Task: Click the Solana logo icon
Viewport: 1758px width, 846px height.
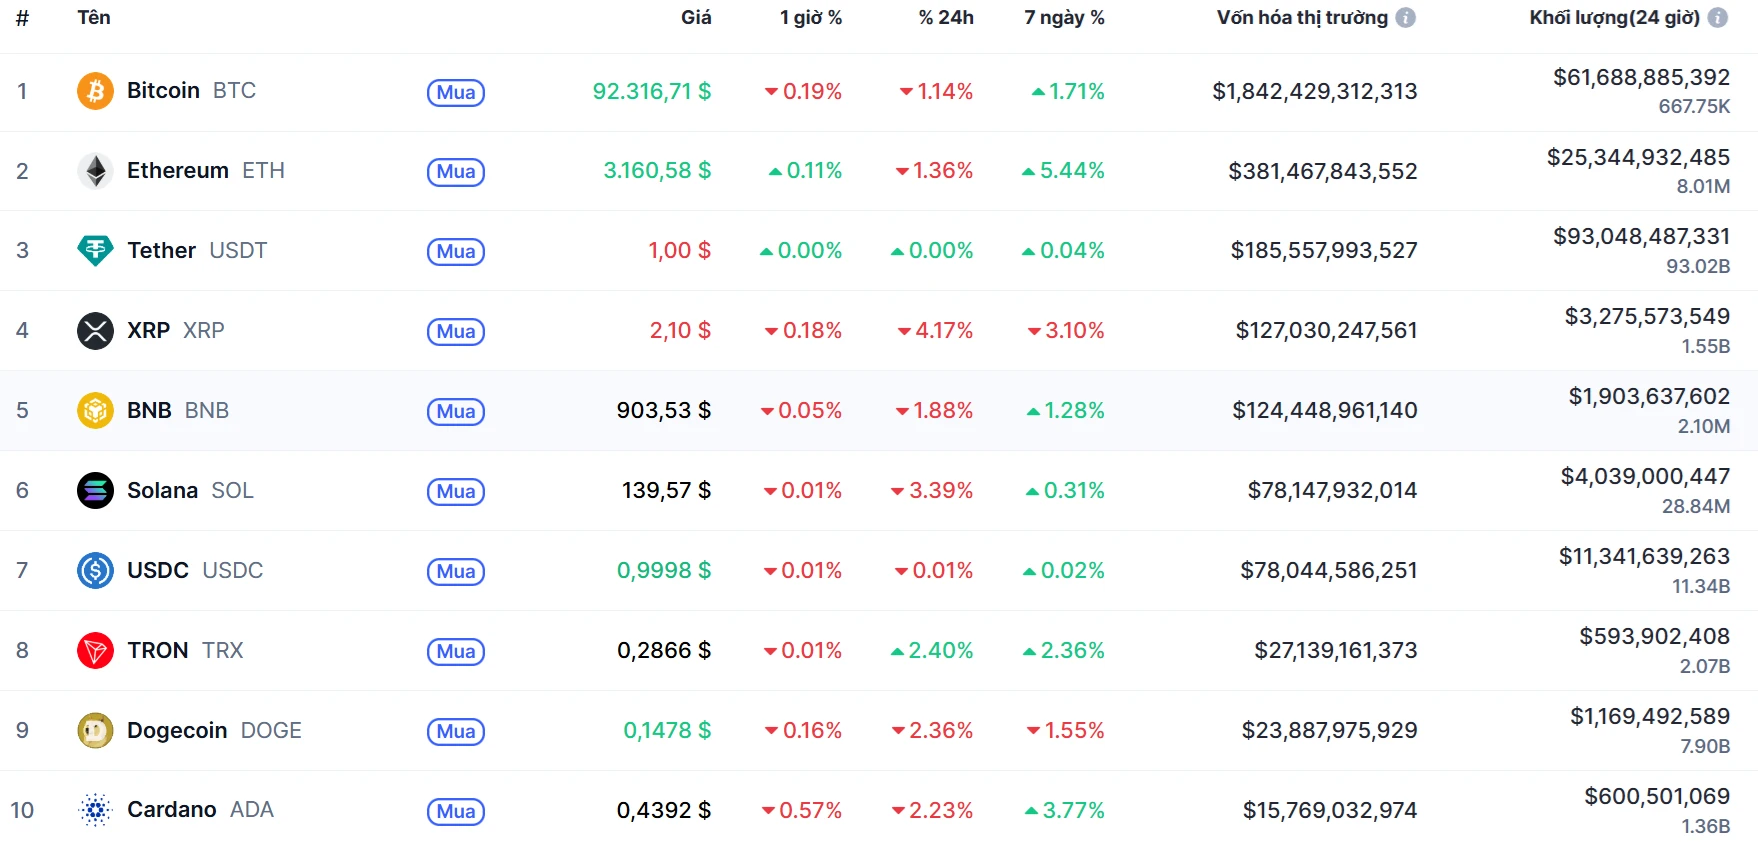Action: pyautogui.click(x=95, y=490)
